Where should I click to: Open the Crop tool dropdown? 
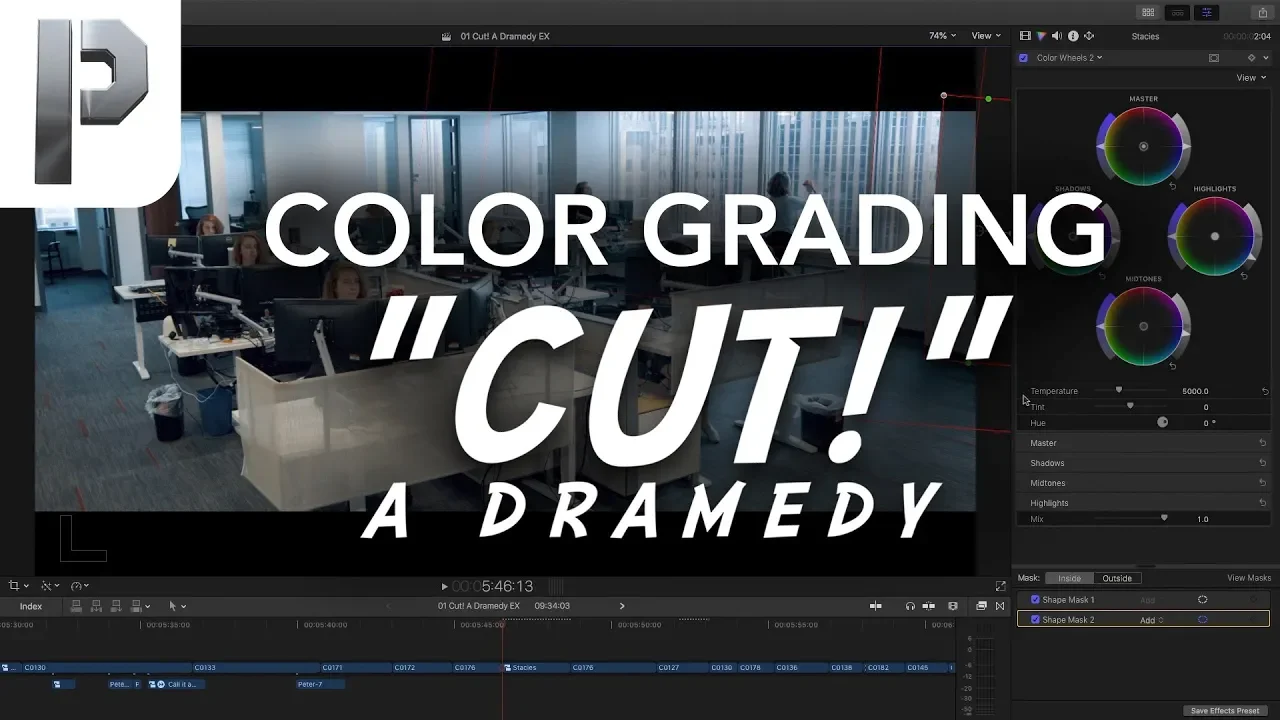(x=18, y=586)
